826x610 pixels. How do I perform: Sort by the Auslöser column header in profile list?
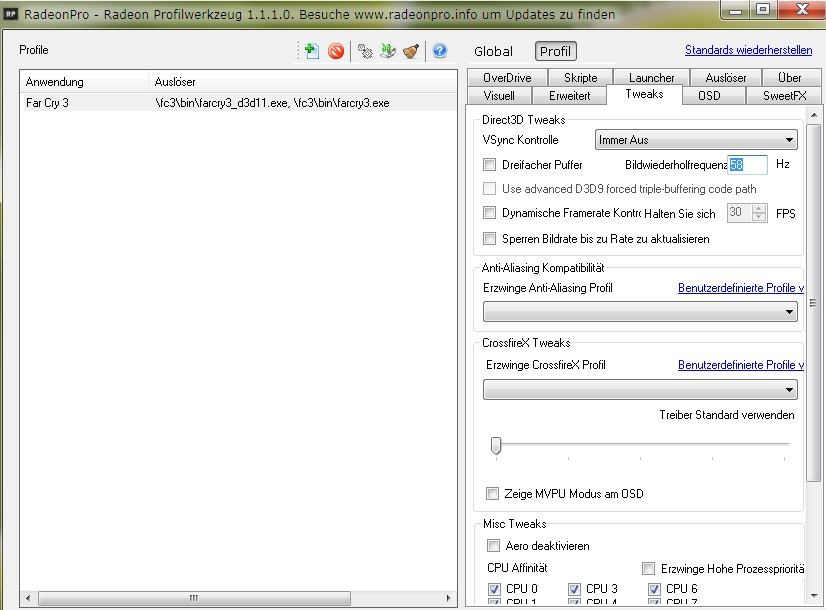tap(302, 82)
